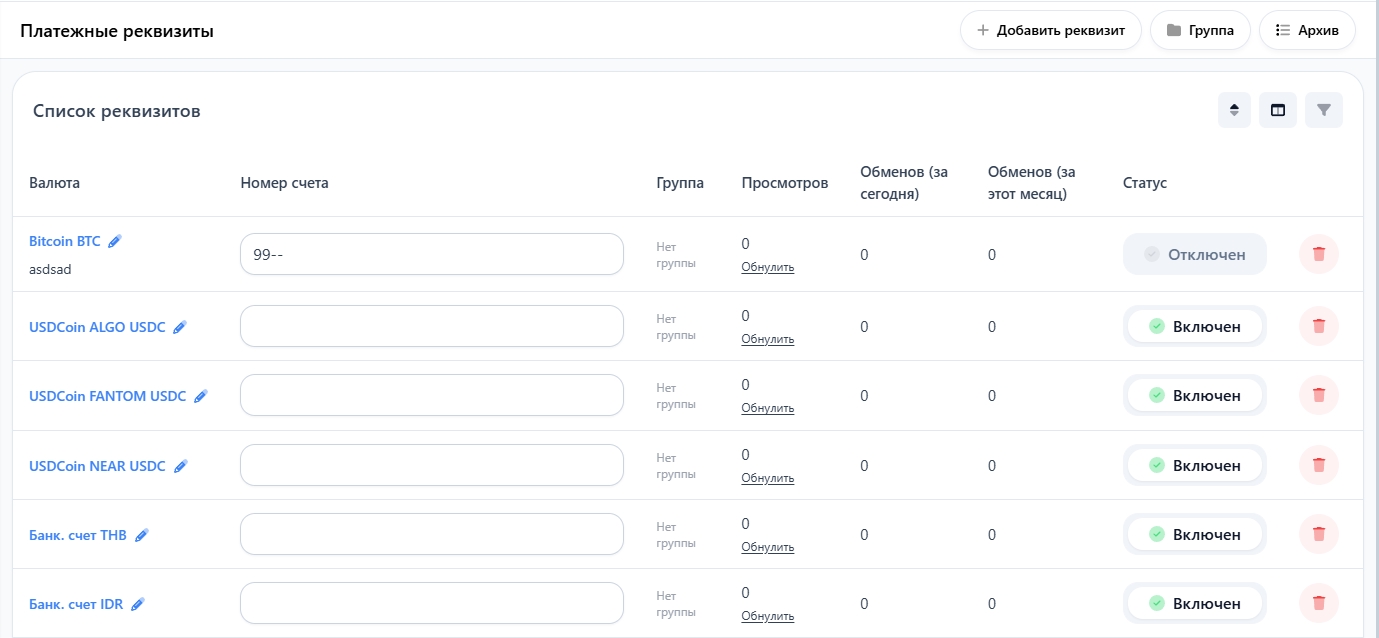1379x638 pixels.
Task: Click trash icon for USDCoin FANTOM USDC
Action: click(x=1318, y=395)
